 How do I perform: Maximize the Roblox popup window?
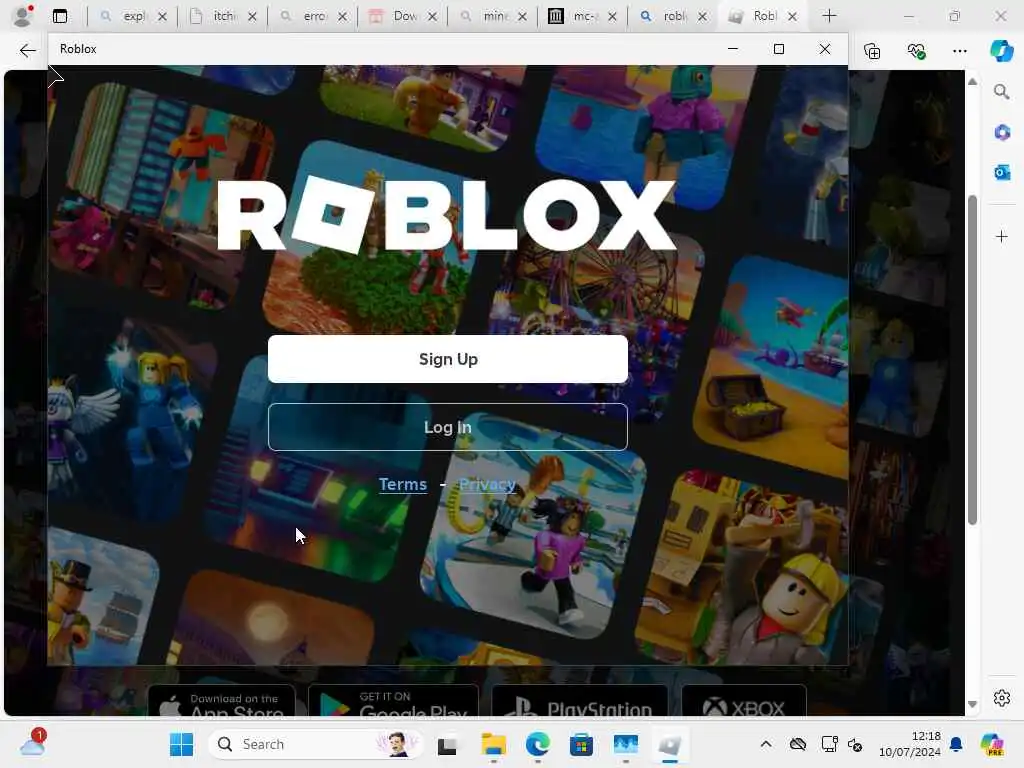pos(778,49)
